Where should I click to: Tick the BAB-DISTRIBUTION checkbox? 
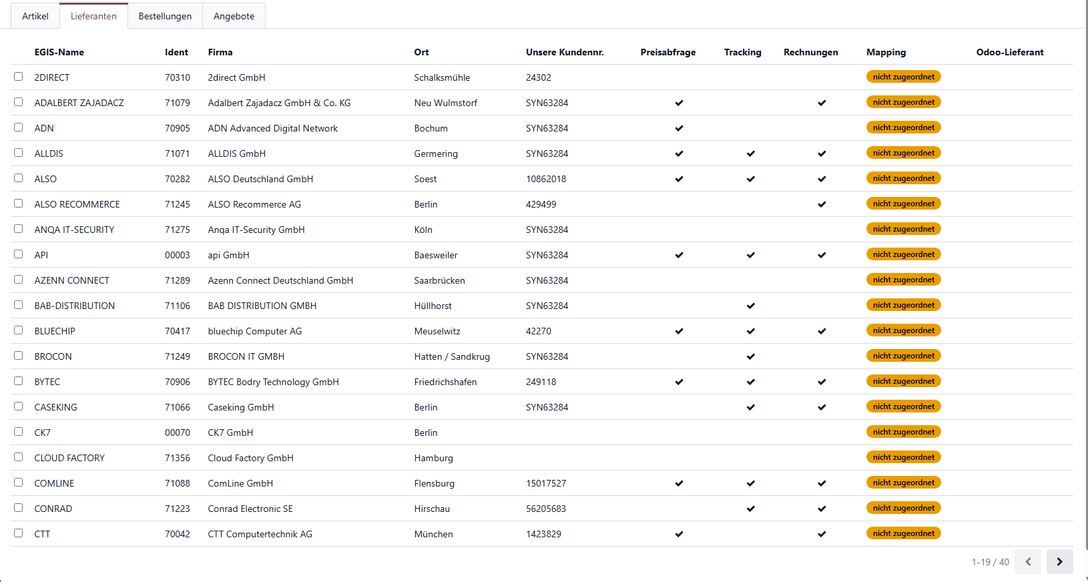pyautogui.click(x=19, y=305)
